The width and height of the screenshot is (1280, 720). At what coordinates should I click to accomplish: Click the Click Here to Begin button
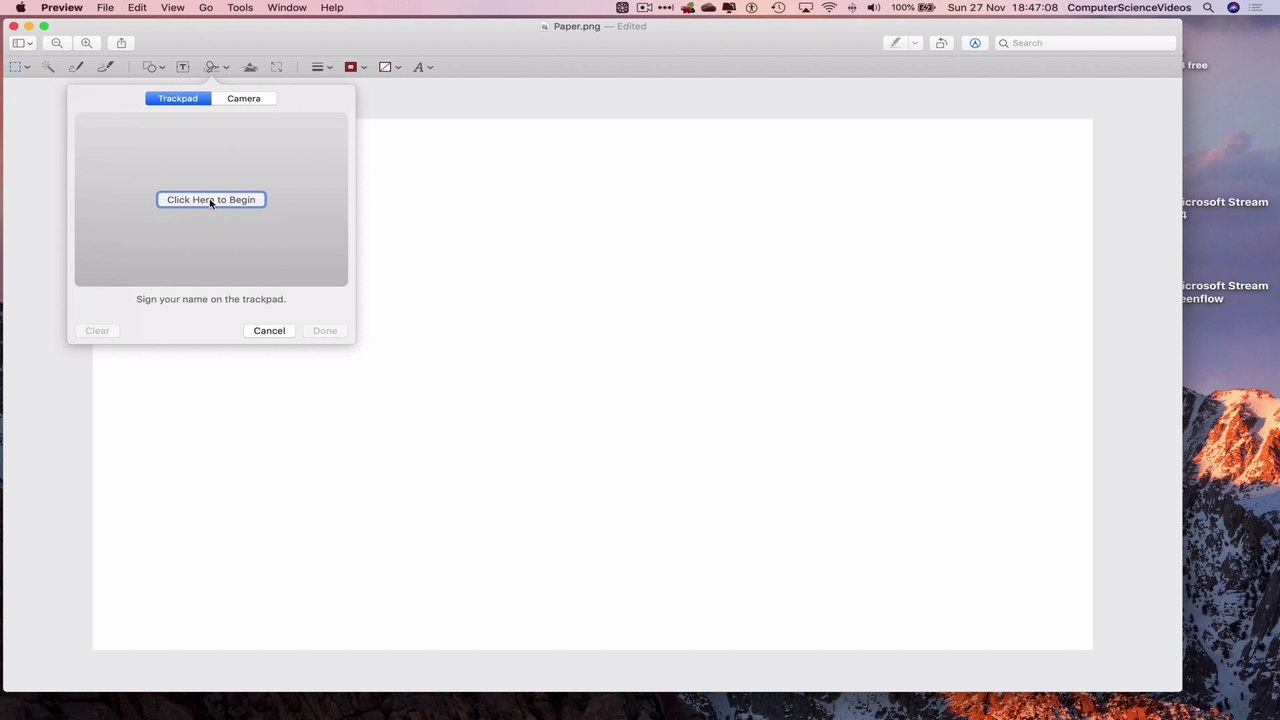pyautogui.click(x=211, y=200)
